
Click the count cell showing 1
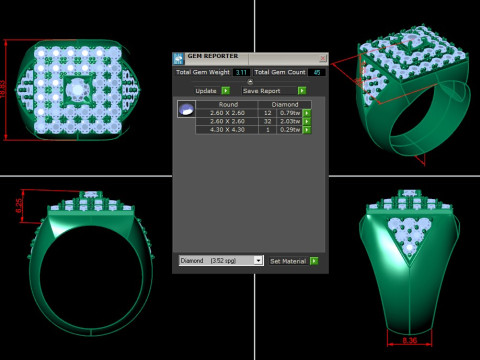click(268, 130)
